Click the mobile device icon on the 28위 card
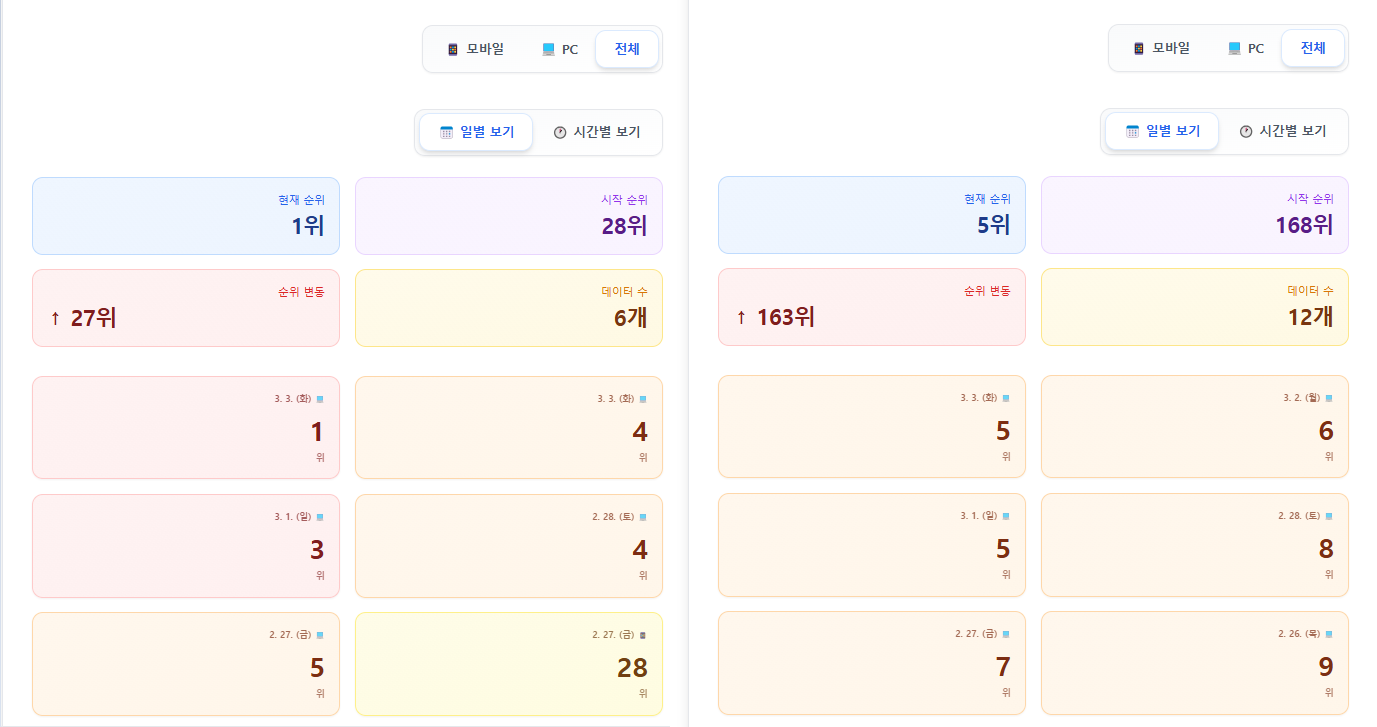The height and width of the screenshot is (727, 1377). (x=643, y=635)
